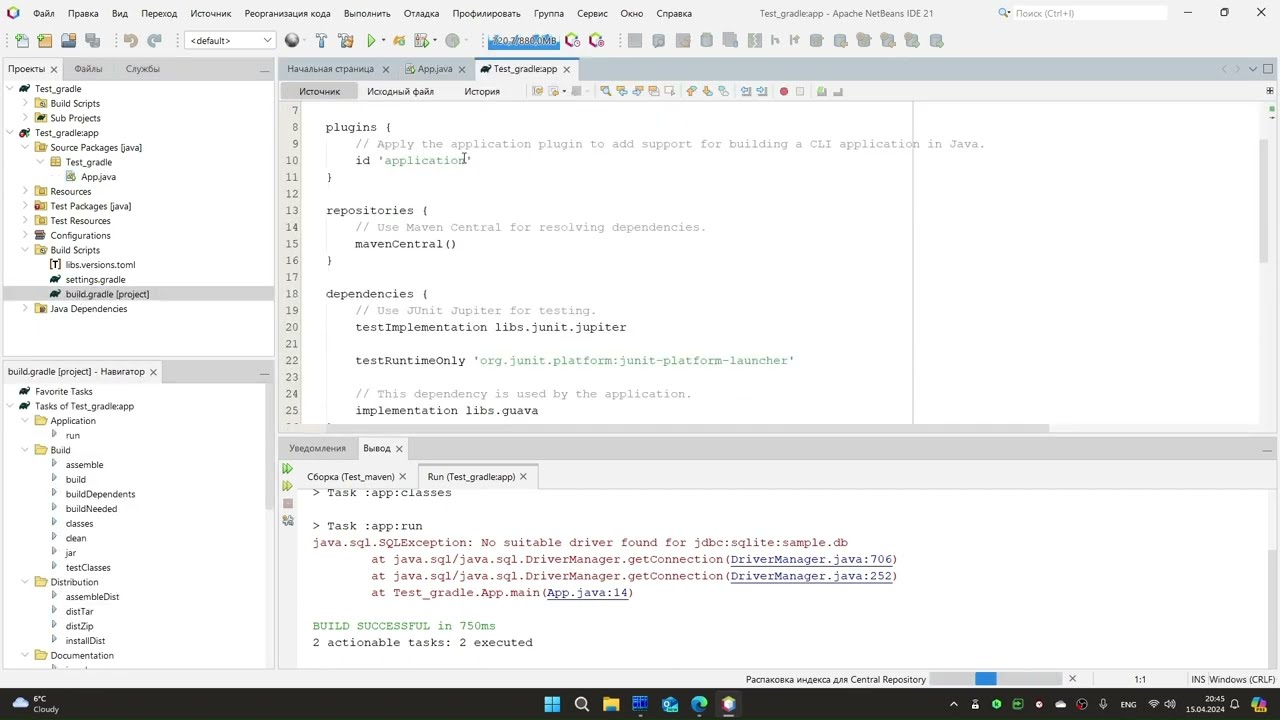Open App.java:14 stack trace link
The width and height of the screenshot is (1280, 720).
(587, 593)
